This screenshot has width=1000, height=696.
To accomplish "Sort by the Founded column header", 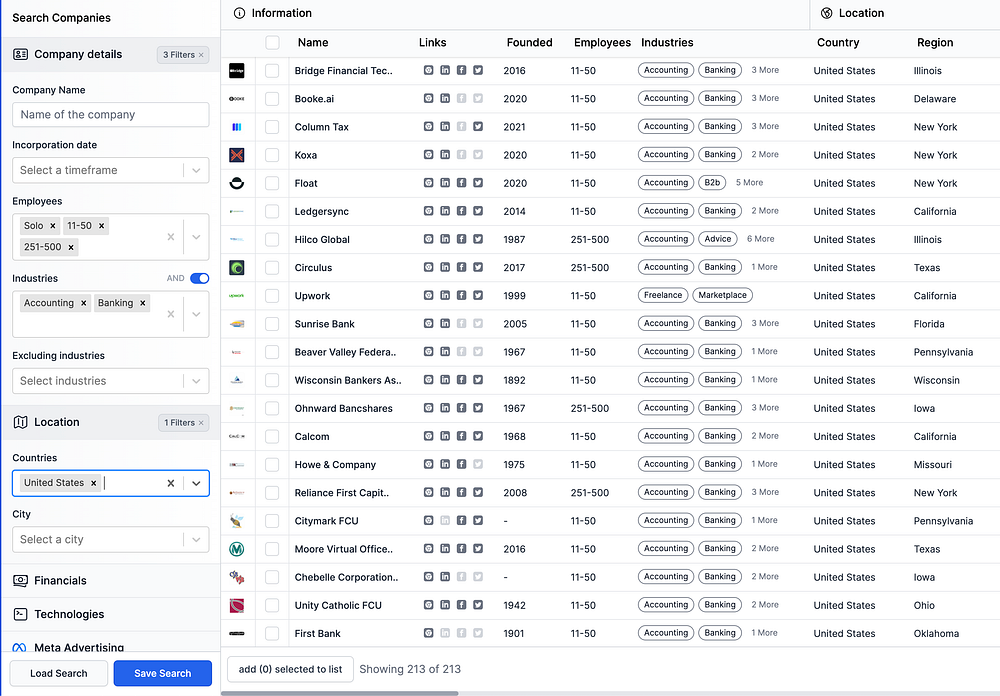I will 529,43.
